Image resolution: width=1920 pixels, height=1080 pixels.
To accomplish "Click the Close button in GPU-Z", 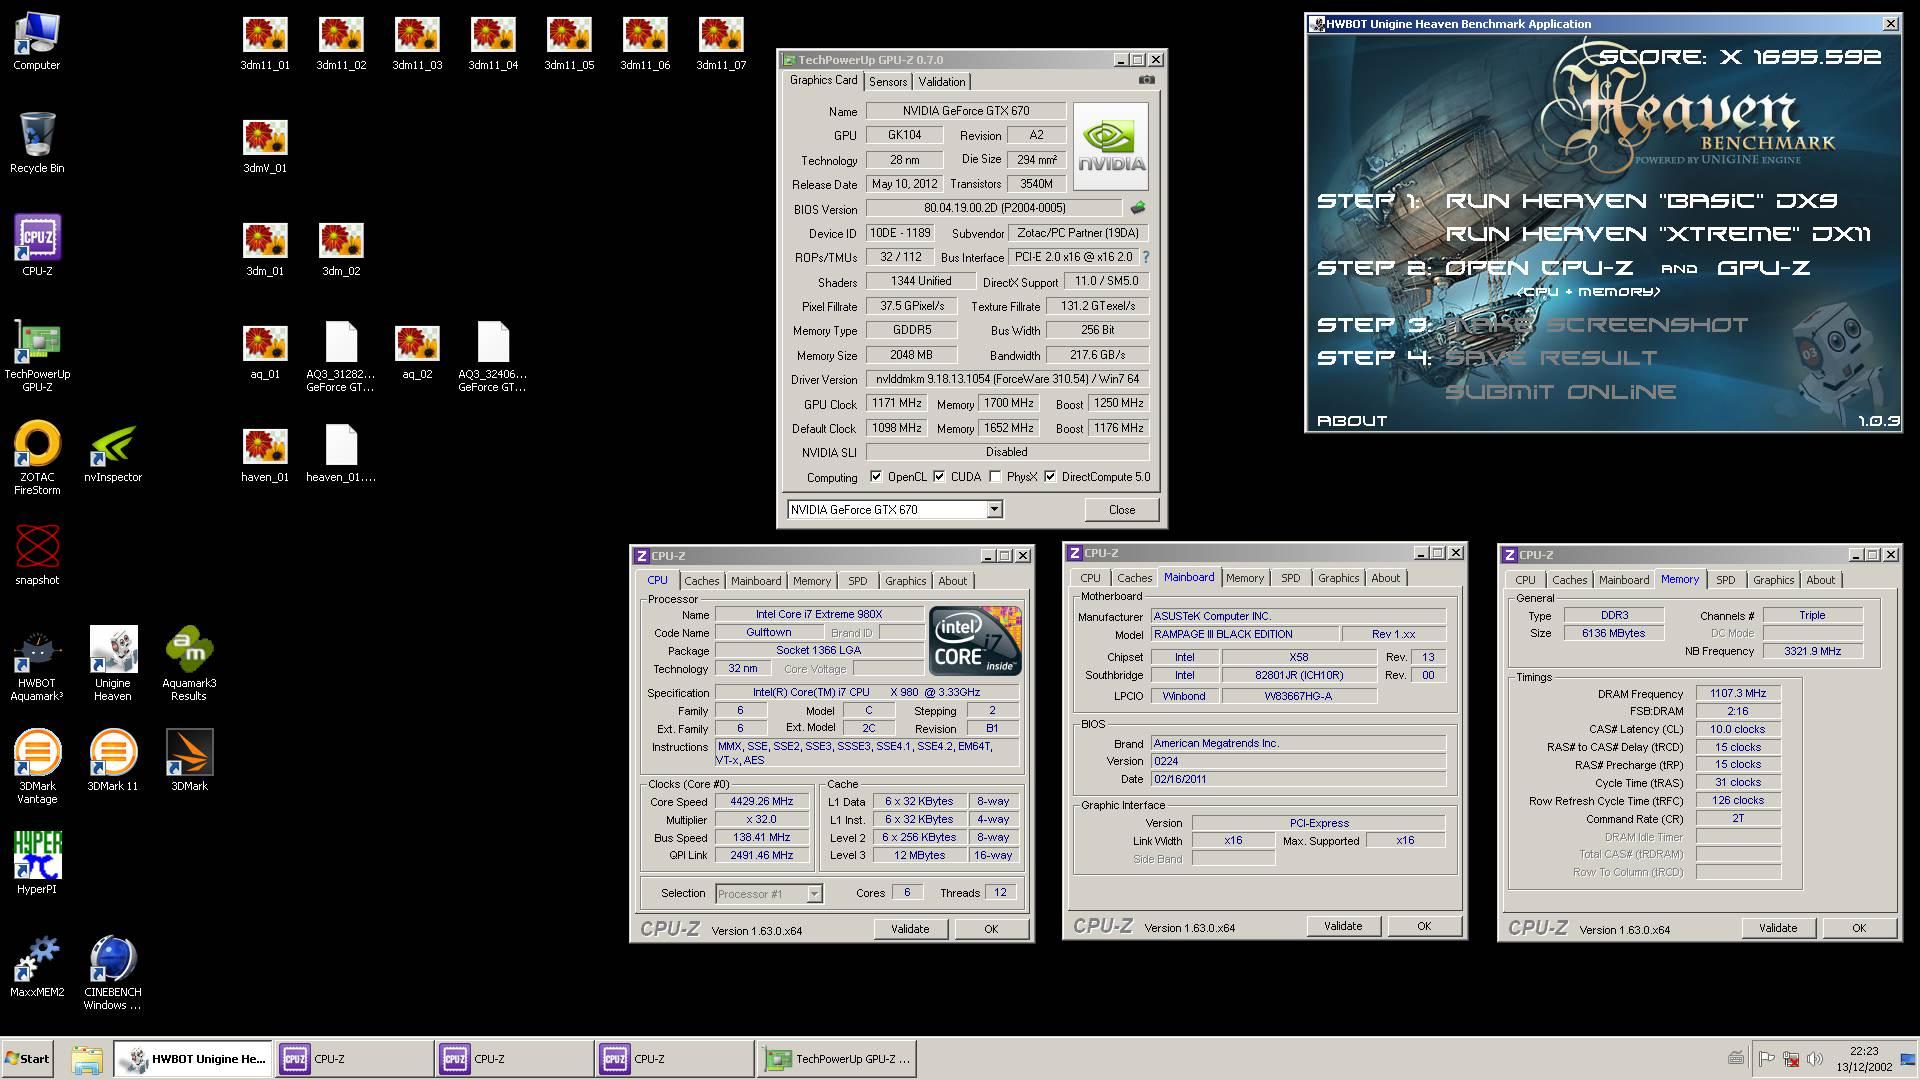I will (x=1122, y=509).
